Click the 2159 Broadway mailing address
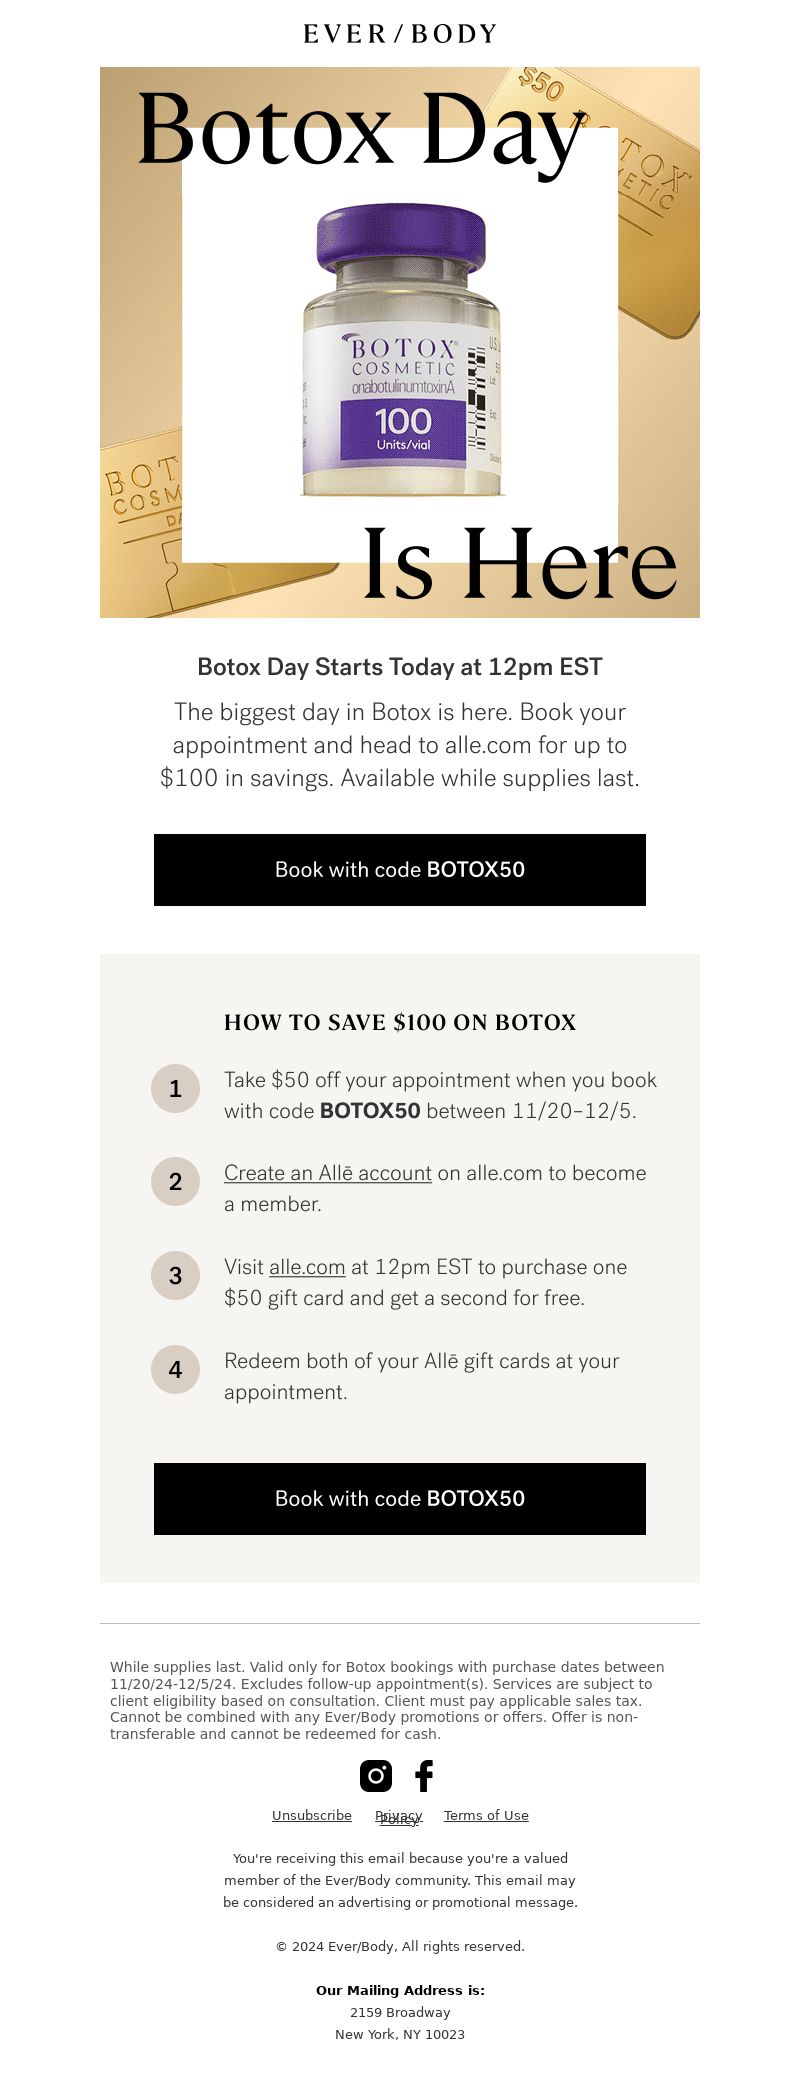 (400, 2012)
